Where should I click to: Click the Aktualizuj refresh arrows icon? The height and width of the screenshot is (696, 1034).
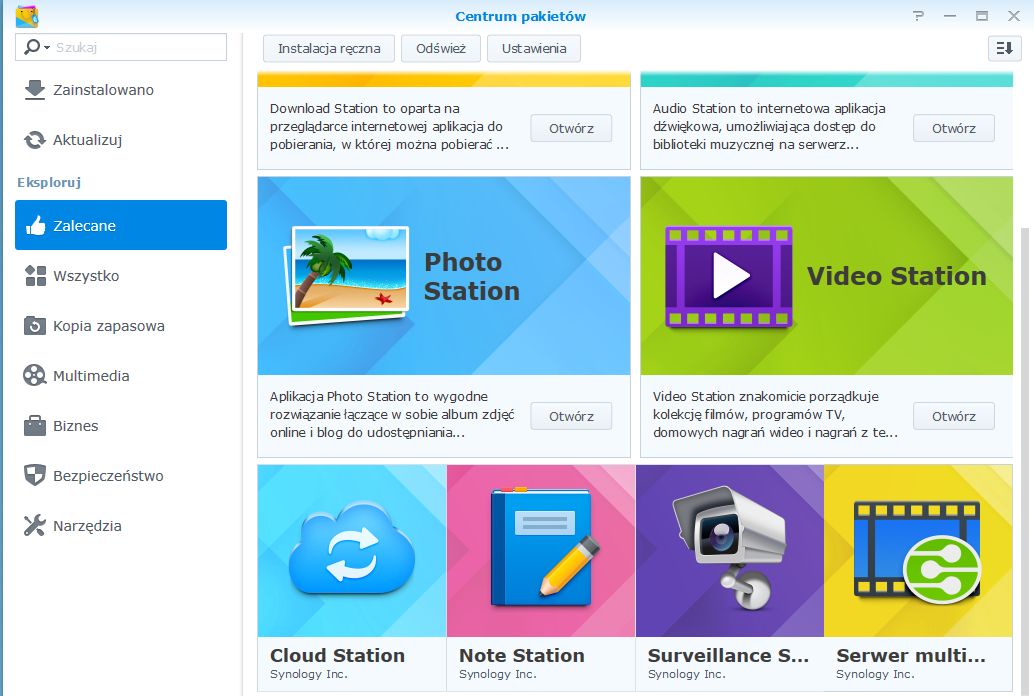coord(34,140)
